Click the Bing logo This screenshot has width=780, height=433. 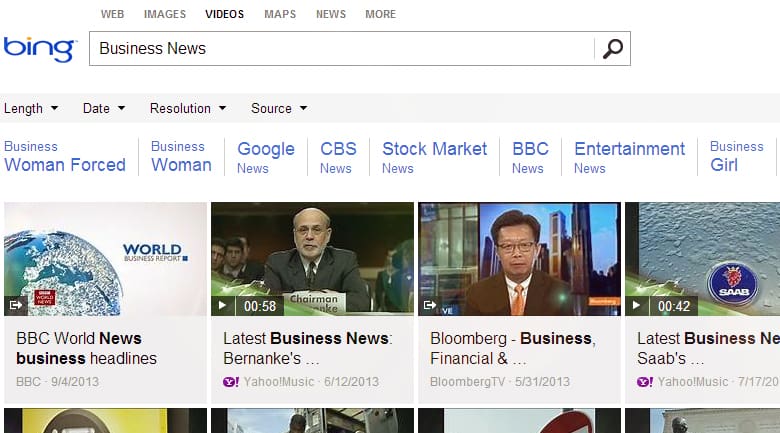click(x=40, y=48)
